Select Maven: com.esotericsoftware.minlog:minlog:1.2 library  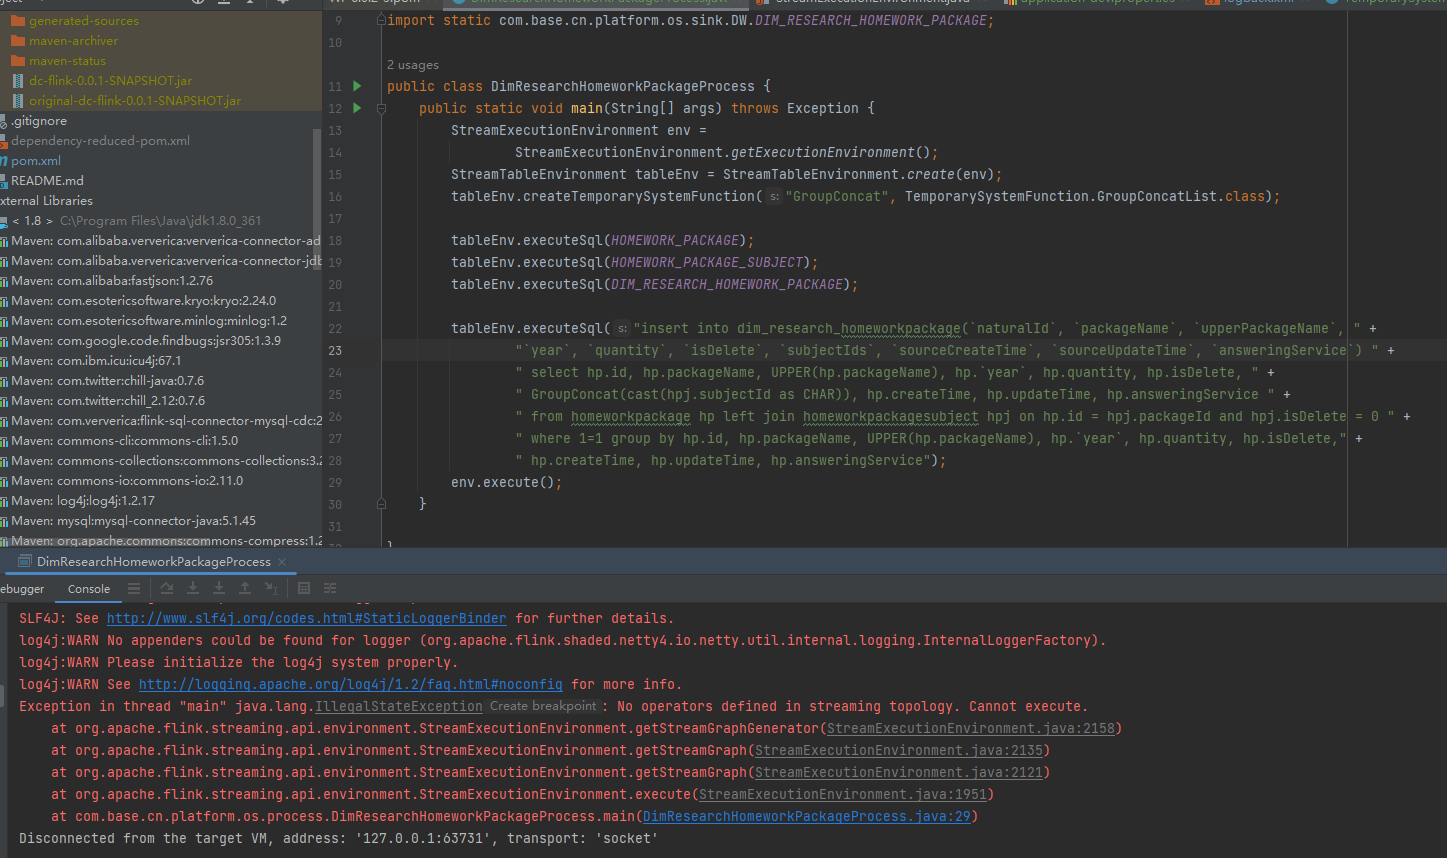tap(149, 321)
